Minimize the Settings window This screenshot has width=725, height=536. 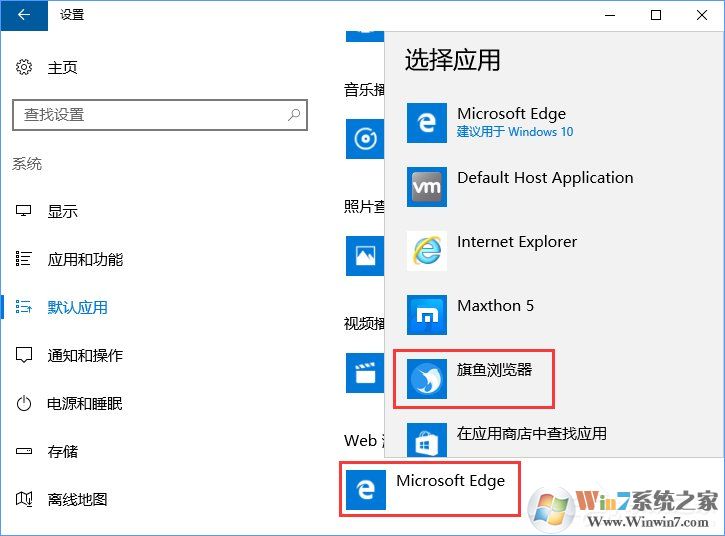point(610,15)
